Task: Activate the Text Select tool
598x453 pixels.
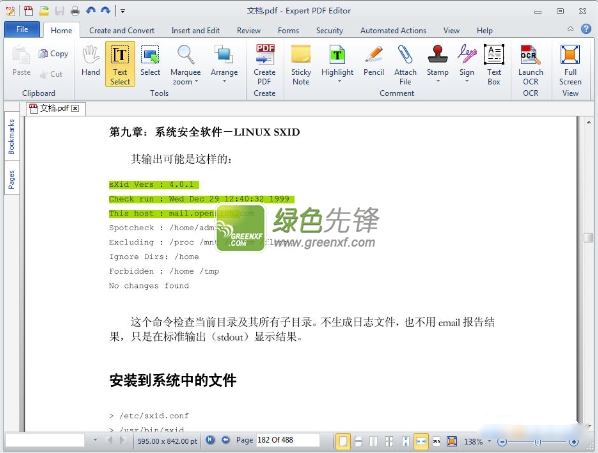Action: click(120, 64)
